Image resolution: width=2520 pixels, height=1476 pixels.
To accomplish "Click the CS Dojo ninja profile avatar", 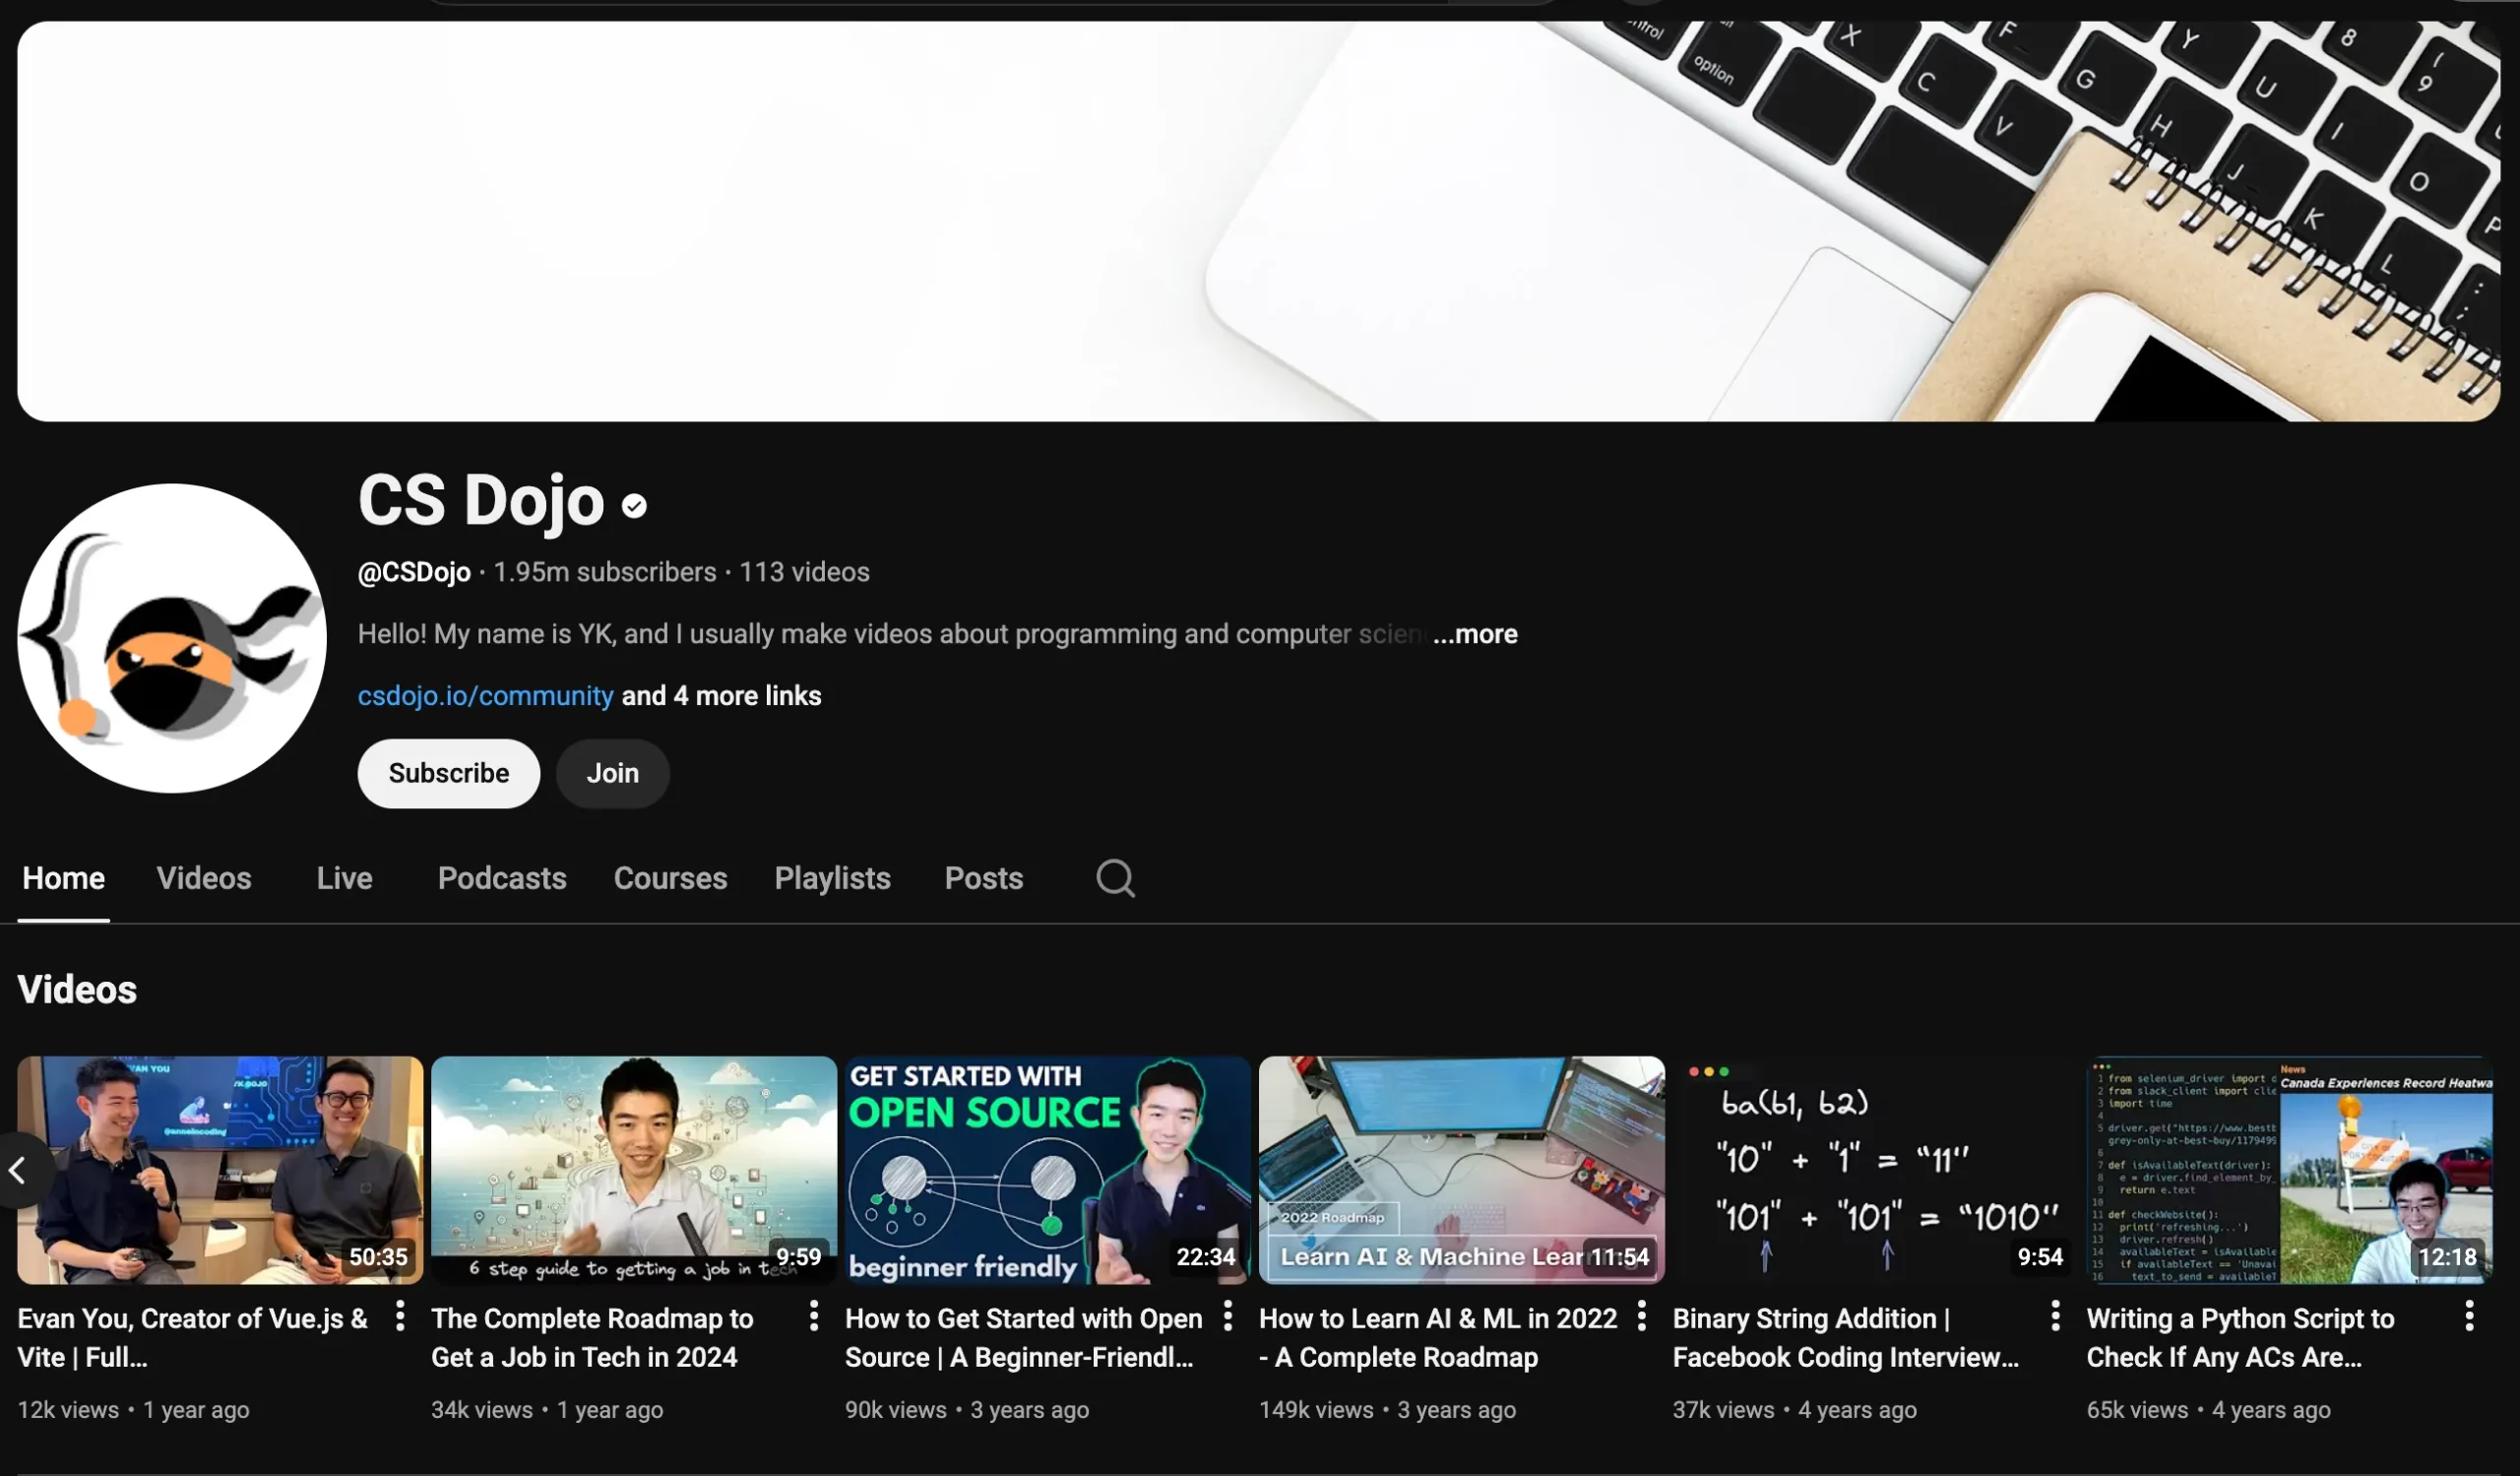I will point(172,638).
